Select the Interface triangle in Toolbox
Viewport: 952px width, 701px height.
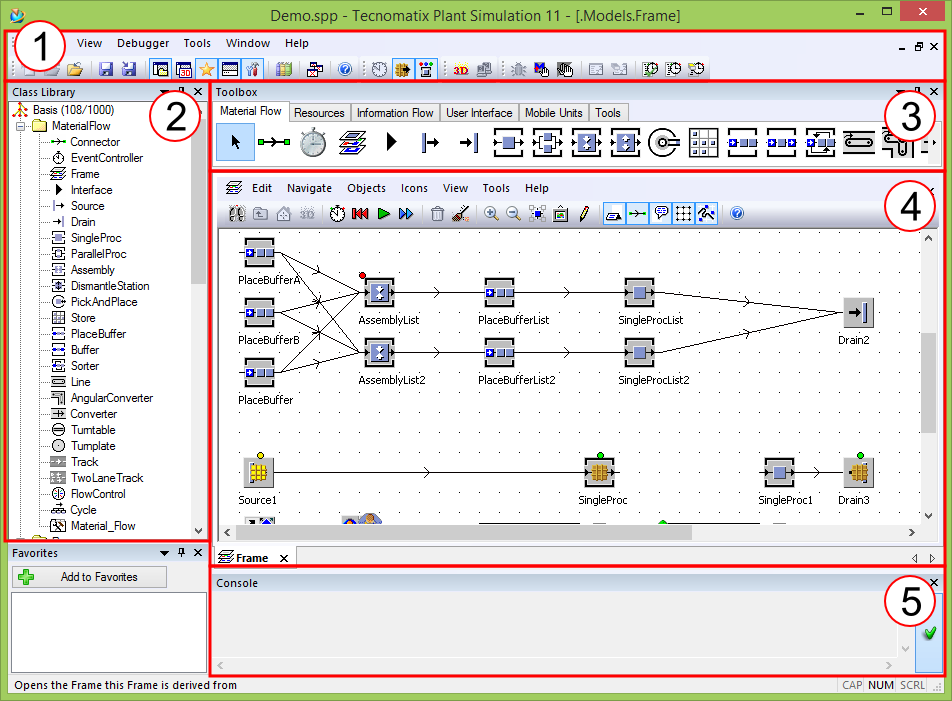click(391, 143)
